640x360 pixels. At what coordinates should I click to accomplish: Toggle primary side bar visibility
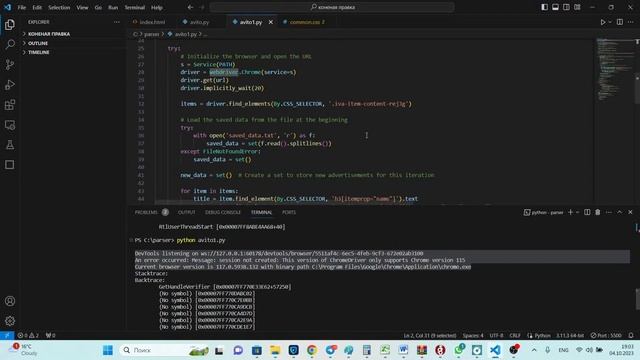click(544, 7)
